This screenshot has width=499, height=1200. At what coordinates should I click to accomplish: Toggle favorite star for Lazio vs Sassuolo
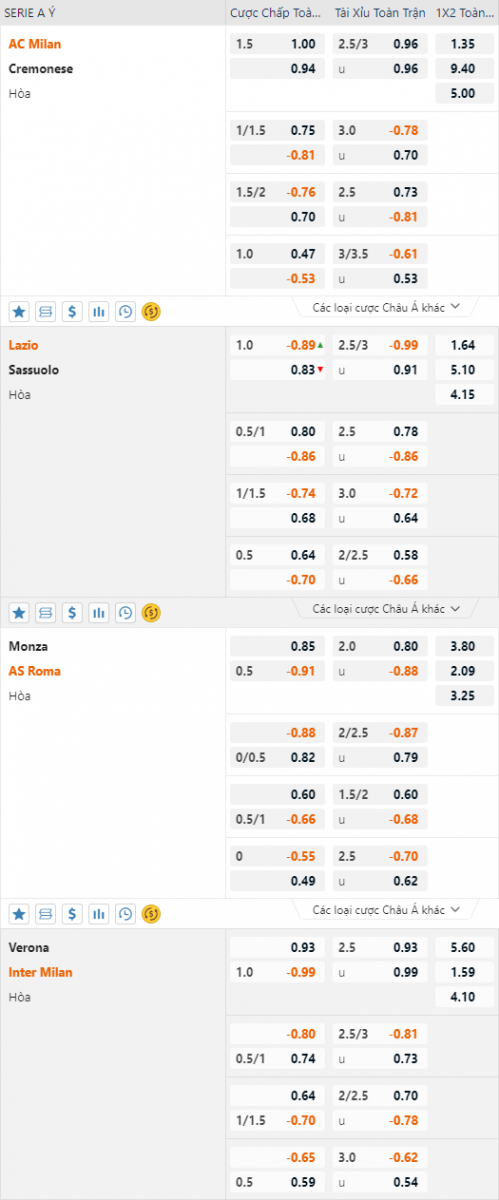tap(19, 612)
